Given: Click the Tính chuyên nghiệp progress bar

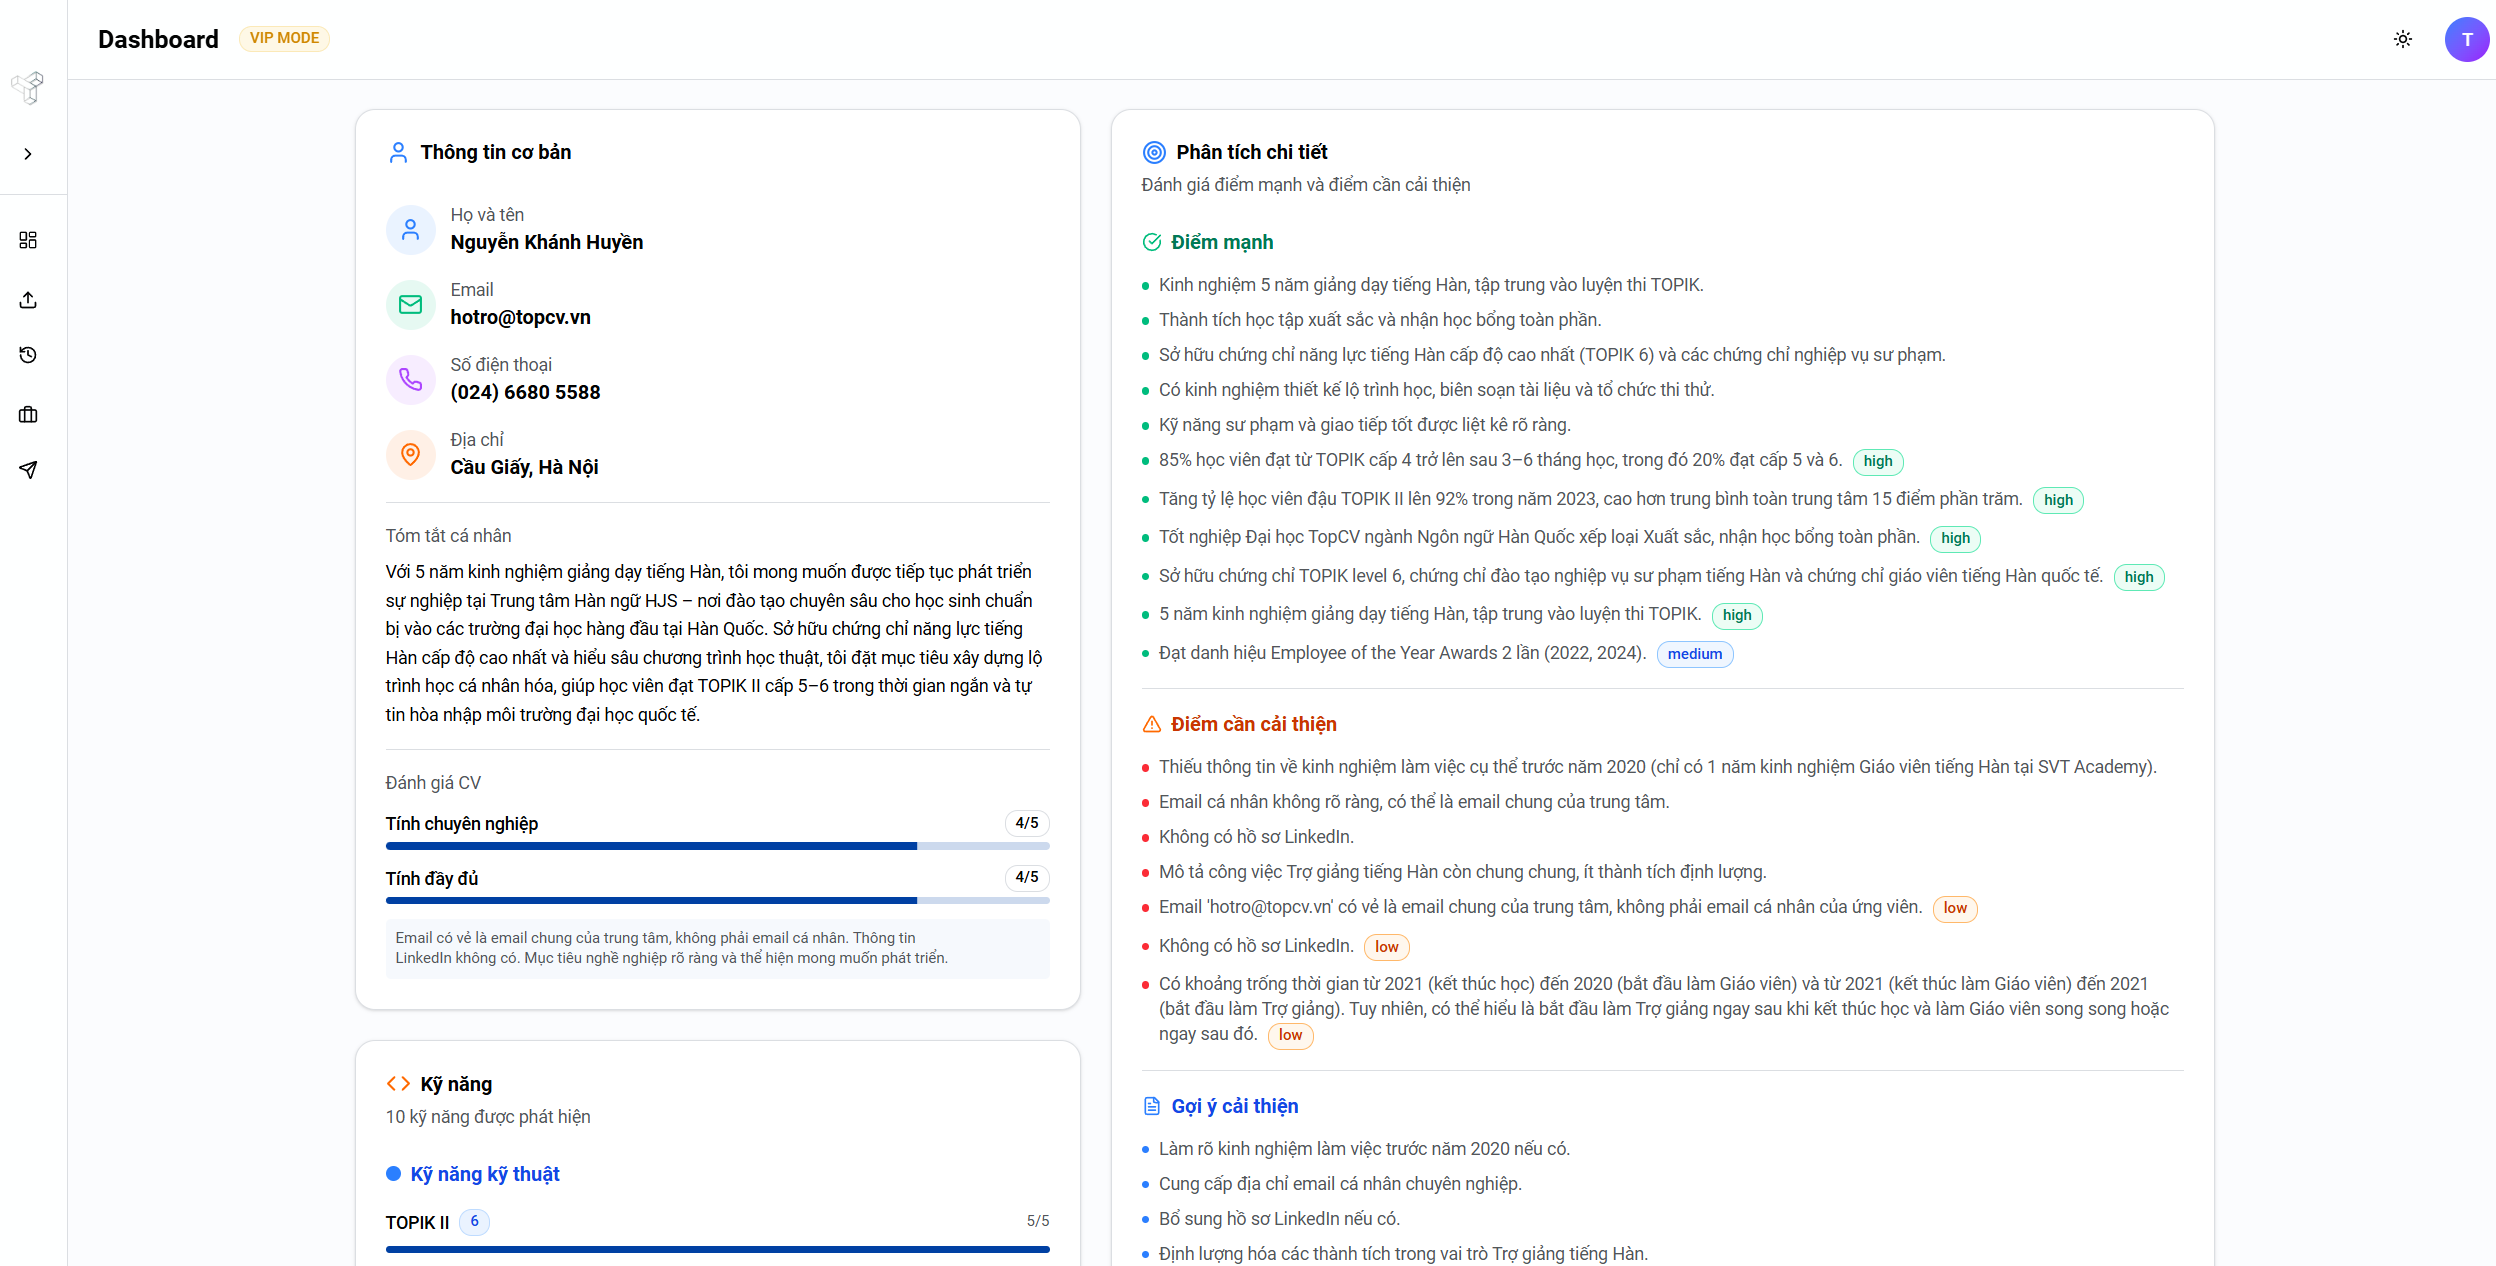Looking at the screenshot, I should [717, 846].
